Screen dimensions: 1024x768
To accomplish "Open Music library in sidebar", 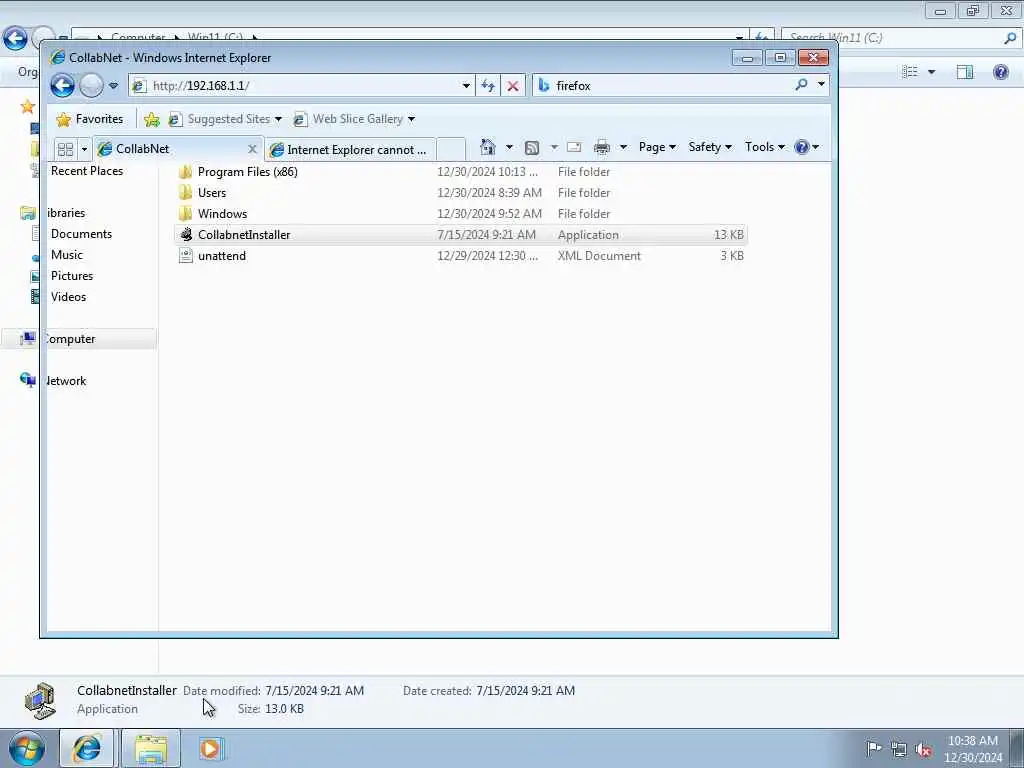I will click(x=67, y=255).
